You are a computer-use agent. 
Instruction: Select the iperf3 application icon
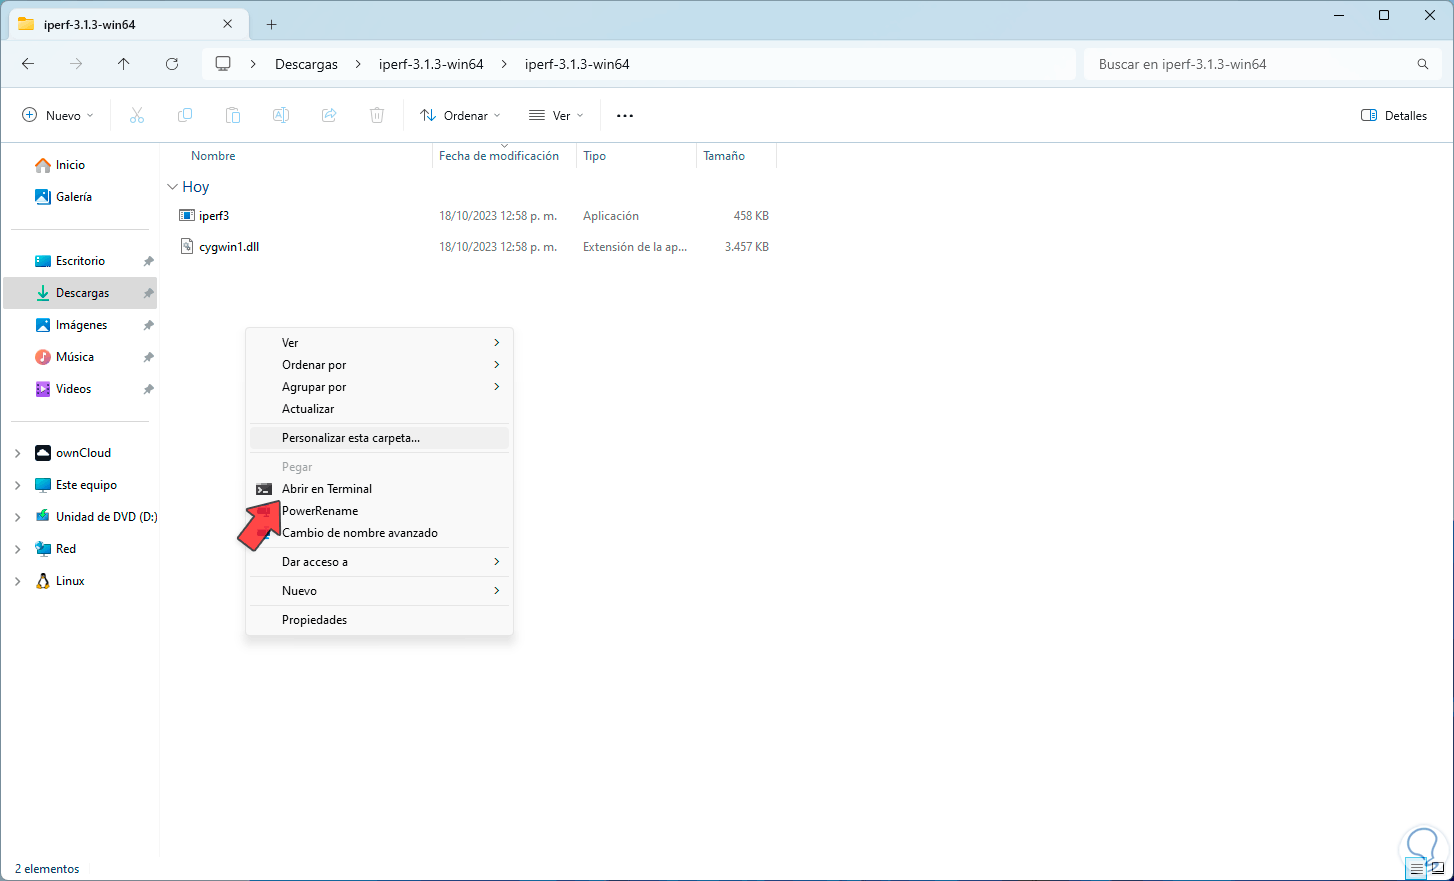(x=187, y=216)
